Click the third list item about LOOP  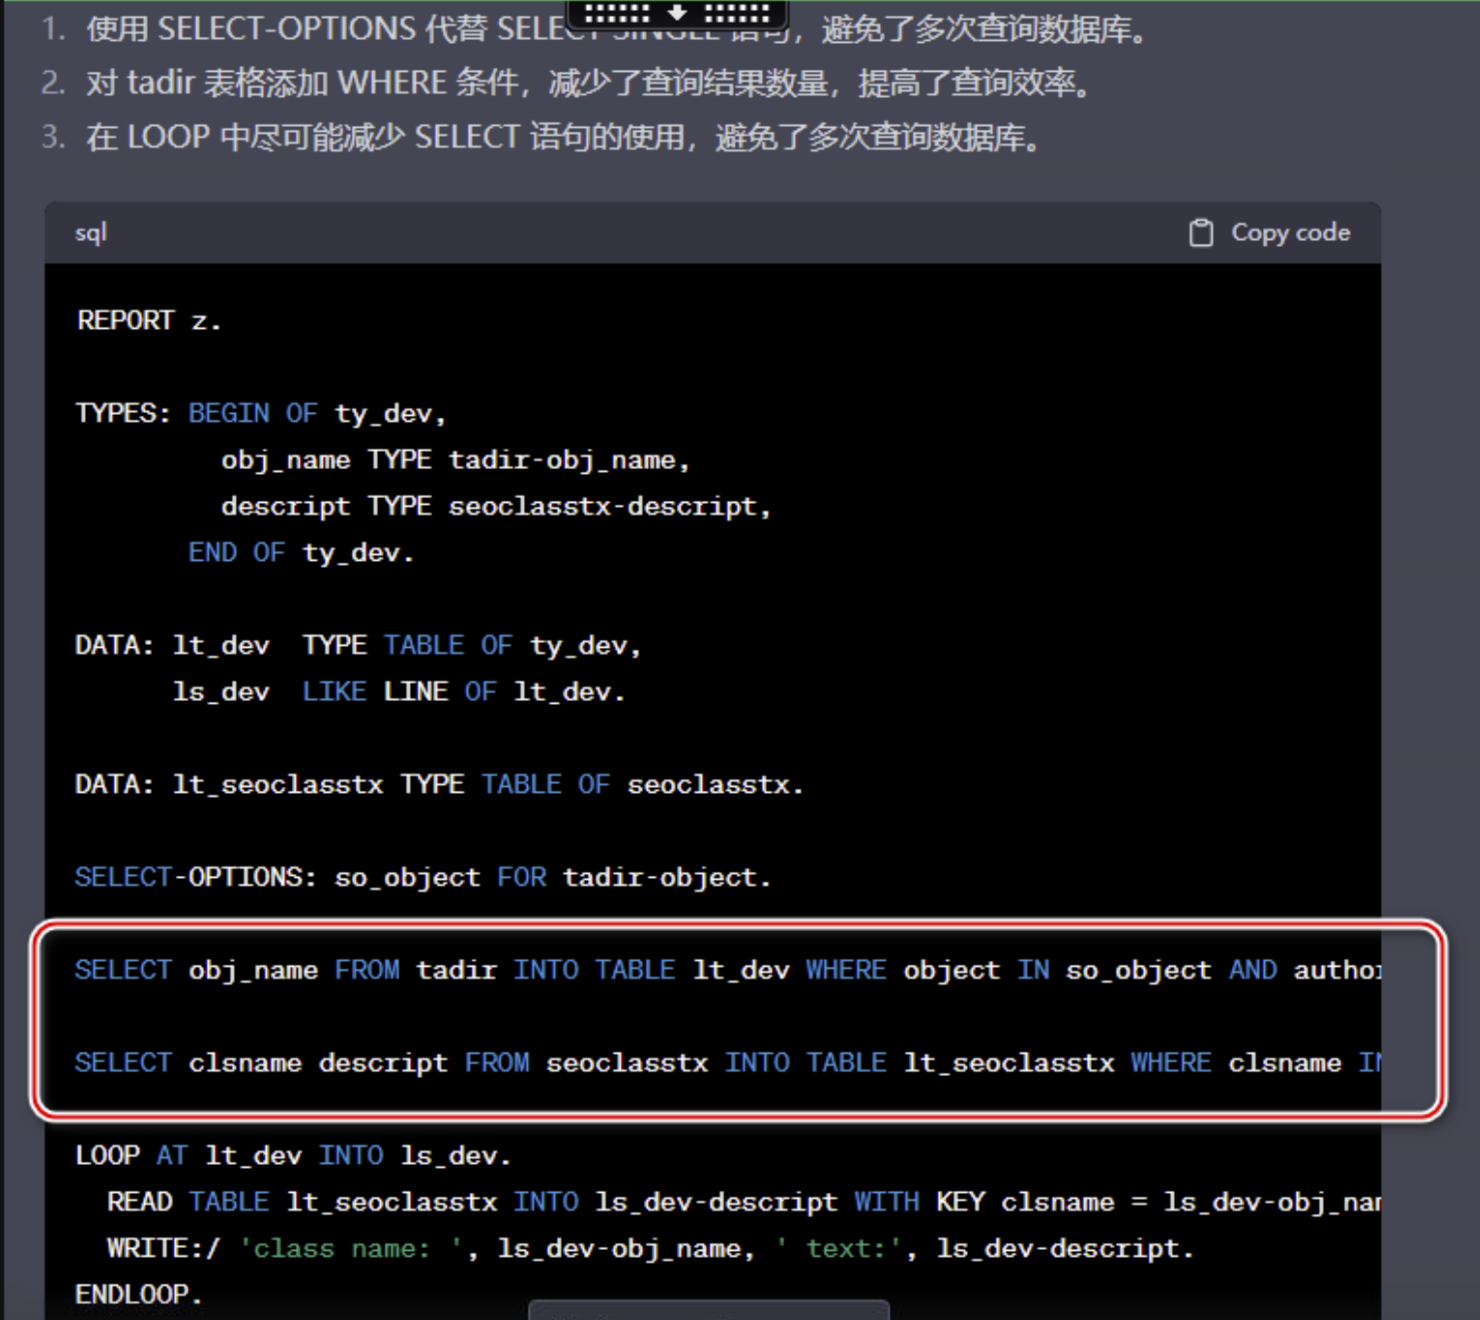coord(562,137)
